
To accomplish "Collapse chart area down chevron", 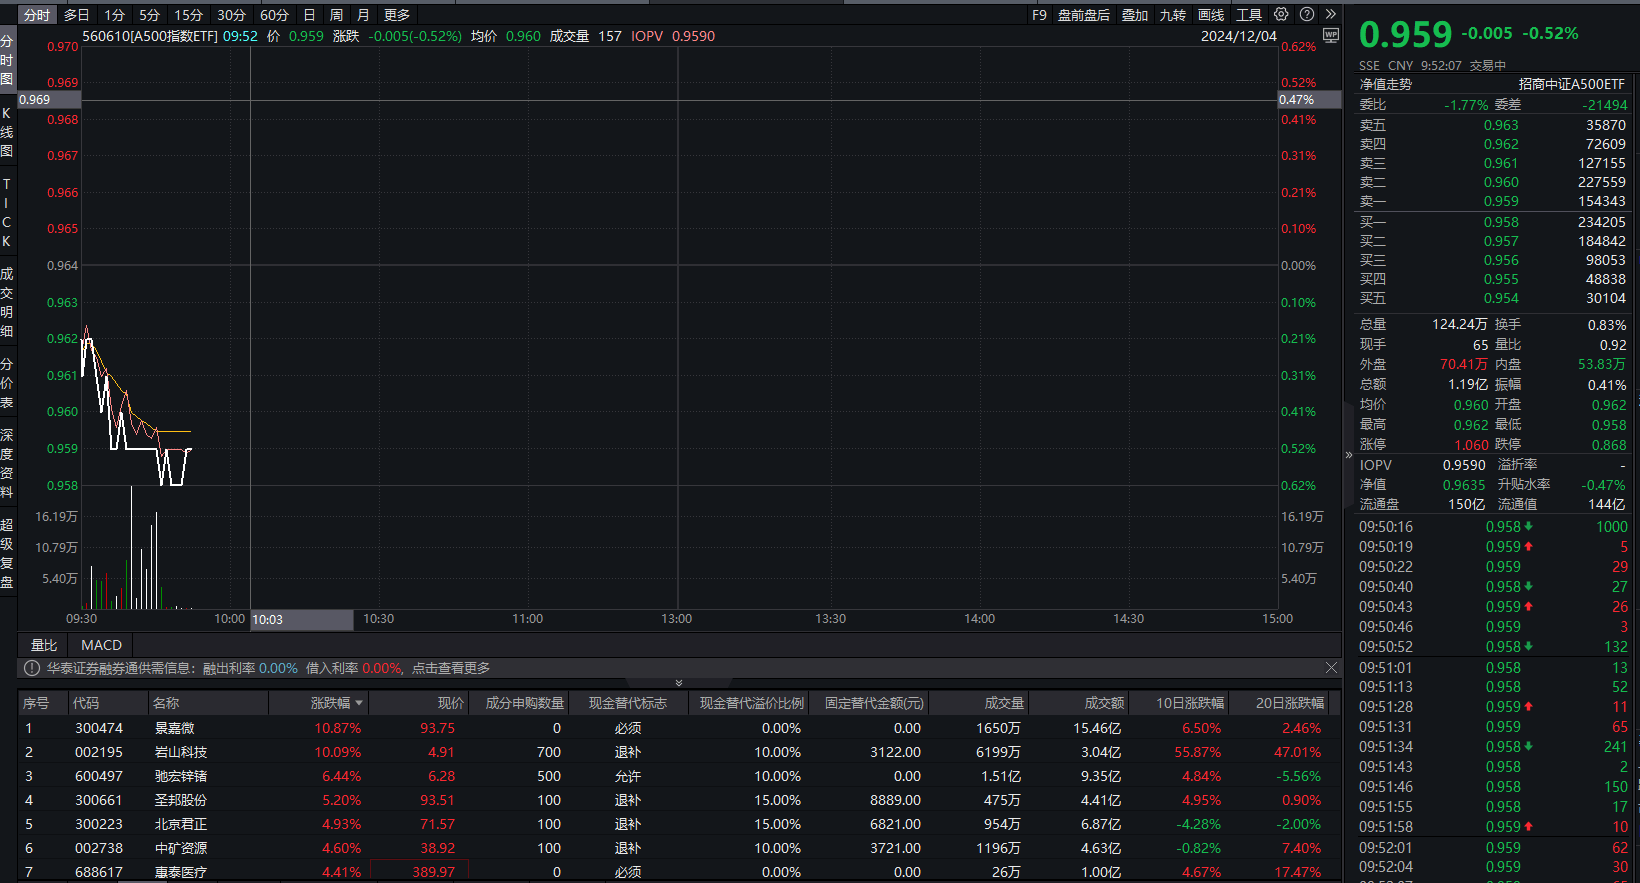I will pos(679,683).
